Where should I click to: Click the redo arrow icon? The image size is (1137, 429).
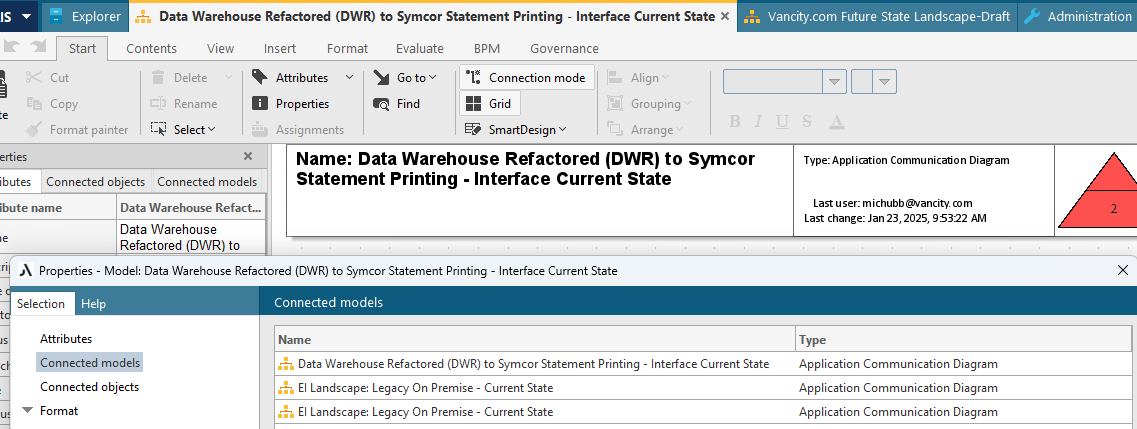coord(38,46)
